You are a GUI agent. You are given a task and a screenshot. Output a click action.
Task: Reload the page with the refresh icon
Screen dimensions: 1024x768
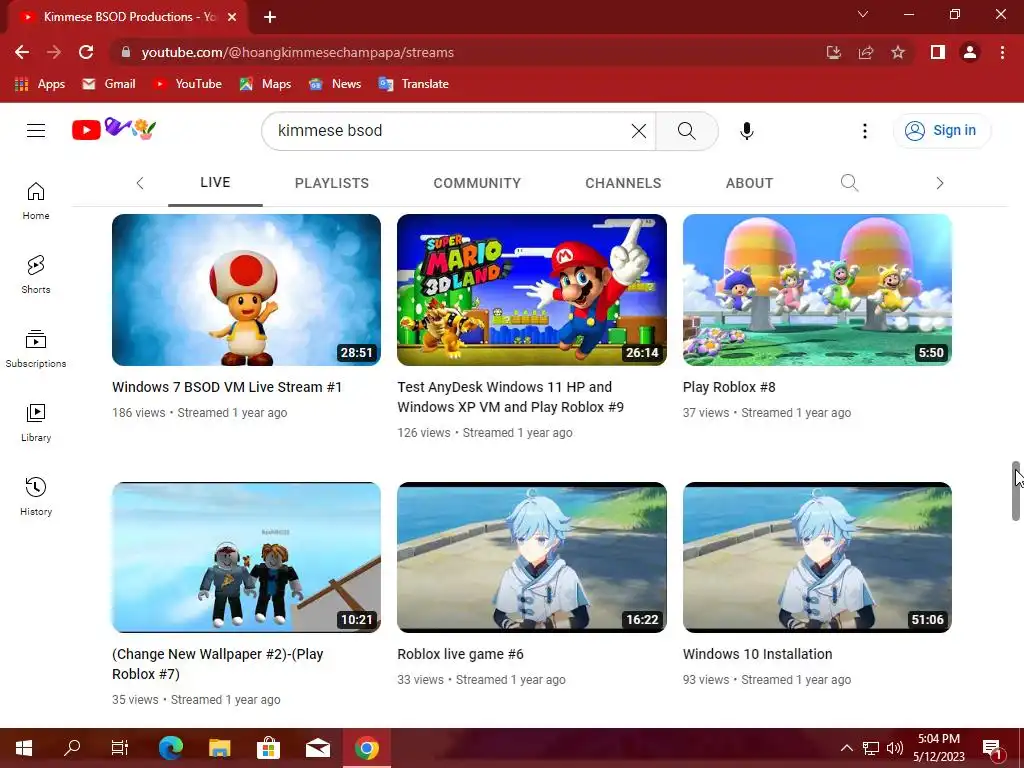[86, 52]
